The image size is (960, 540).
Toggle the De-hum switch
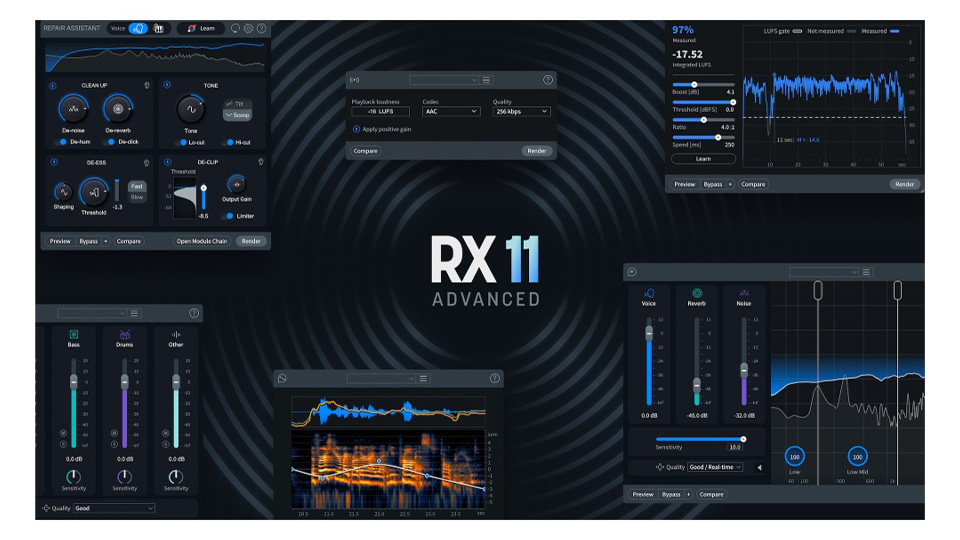click(x=62, y=142)
